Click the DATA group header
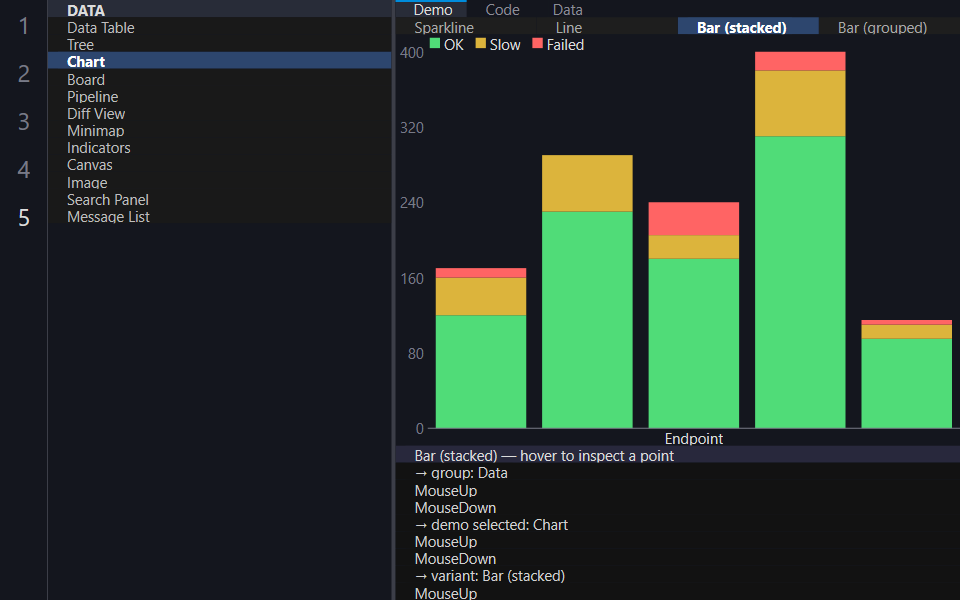 click(219, 9)
